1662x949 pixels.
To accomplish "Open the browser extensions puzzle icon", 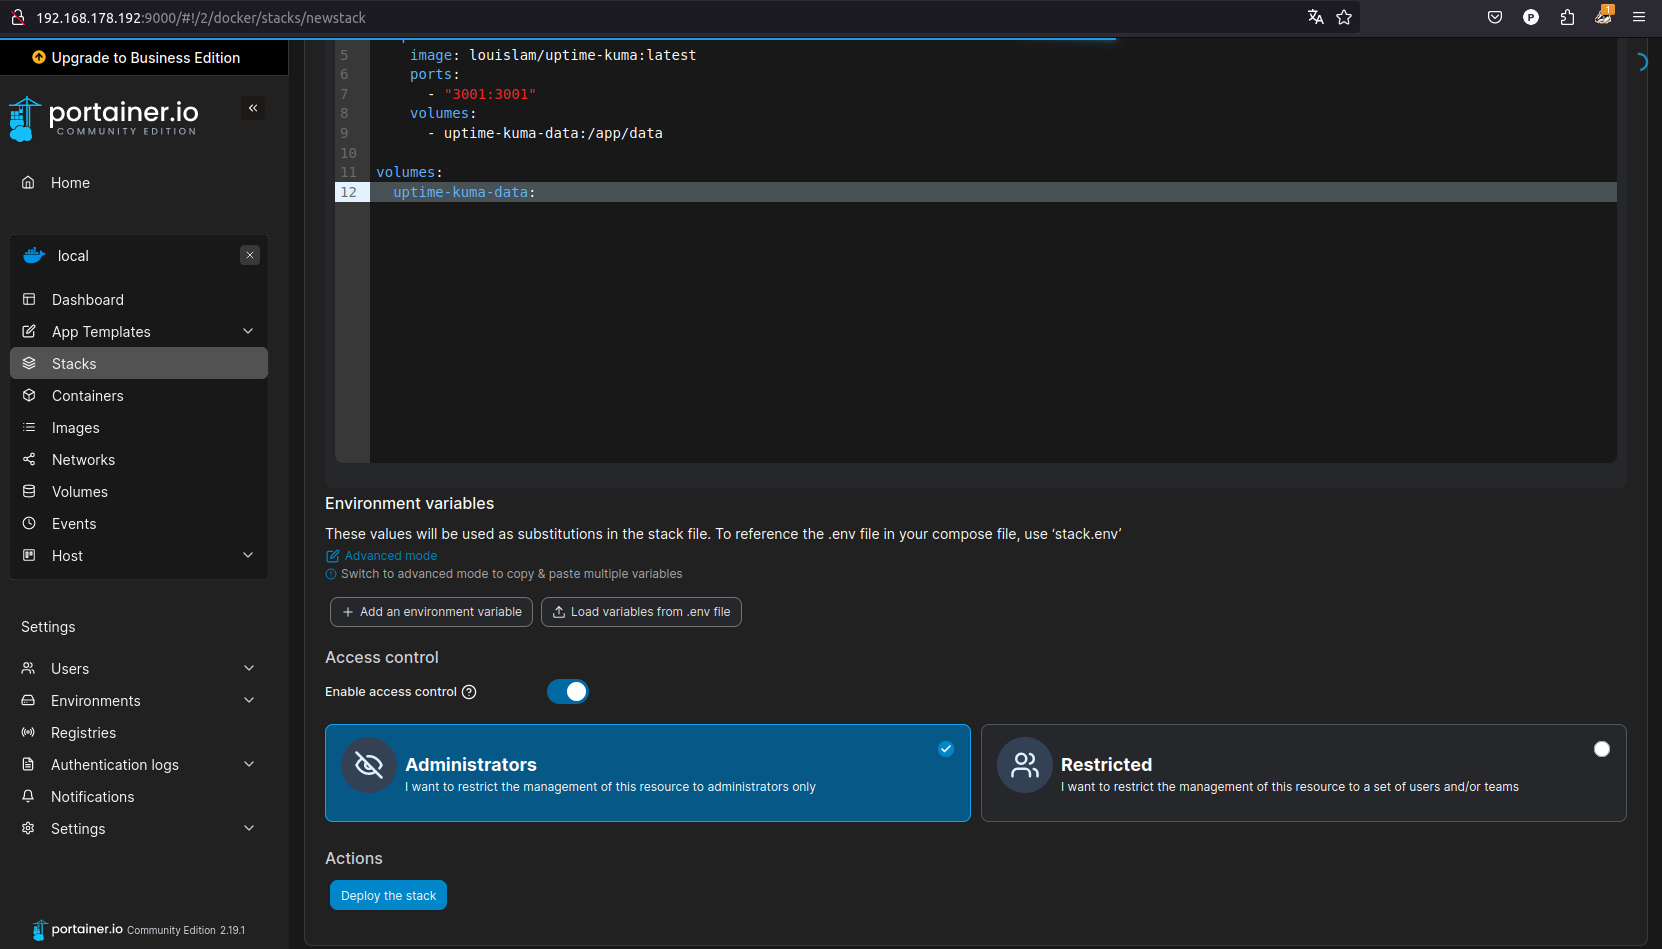I will click(x=1567, y=17).
